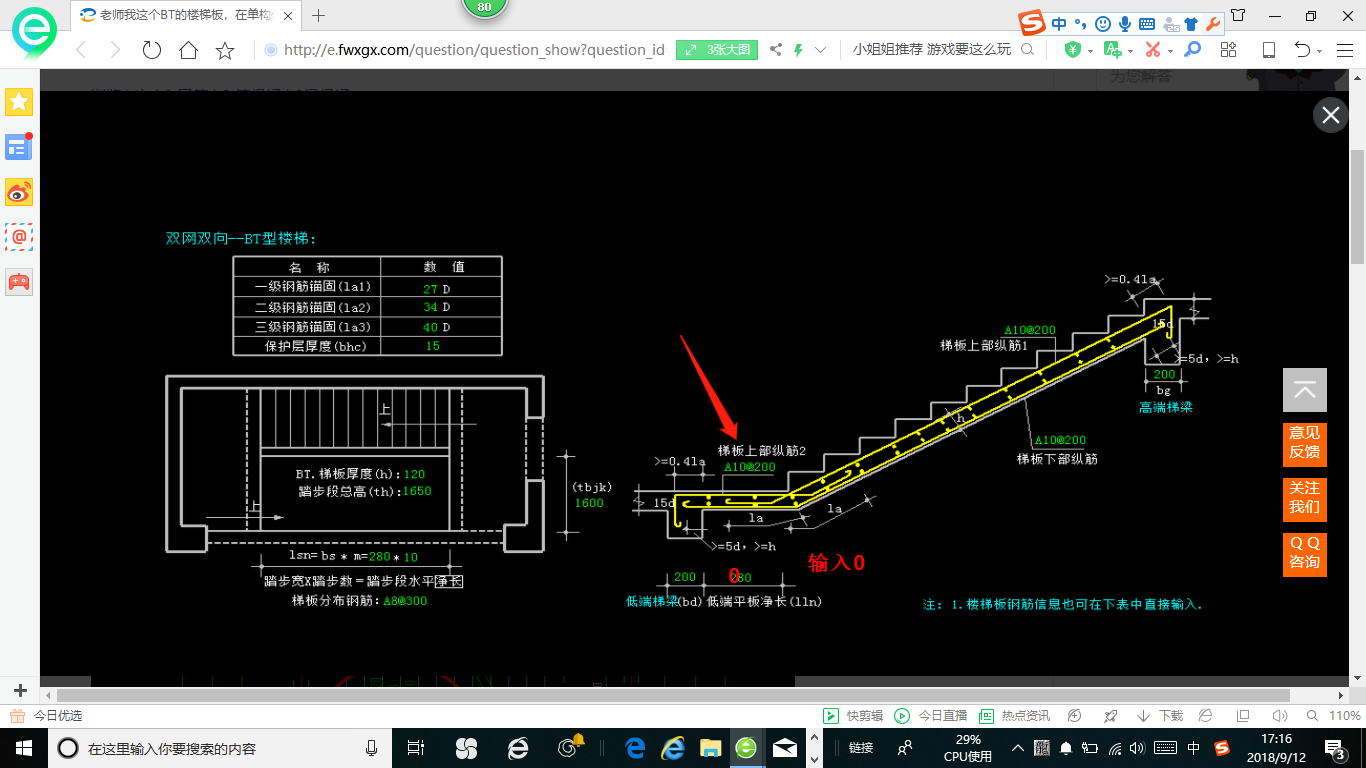Open Task View on the taskbar

(417, 748)
